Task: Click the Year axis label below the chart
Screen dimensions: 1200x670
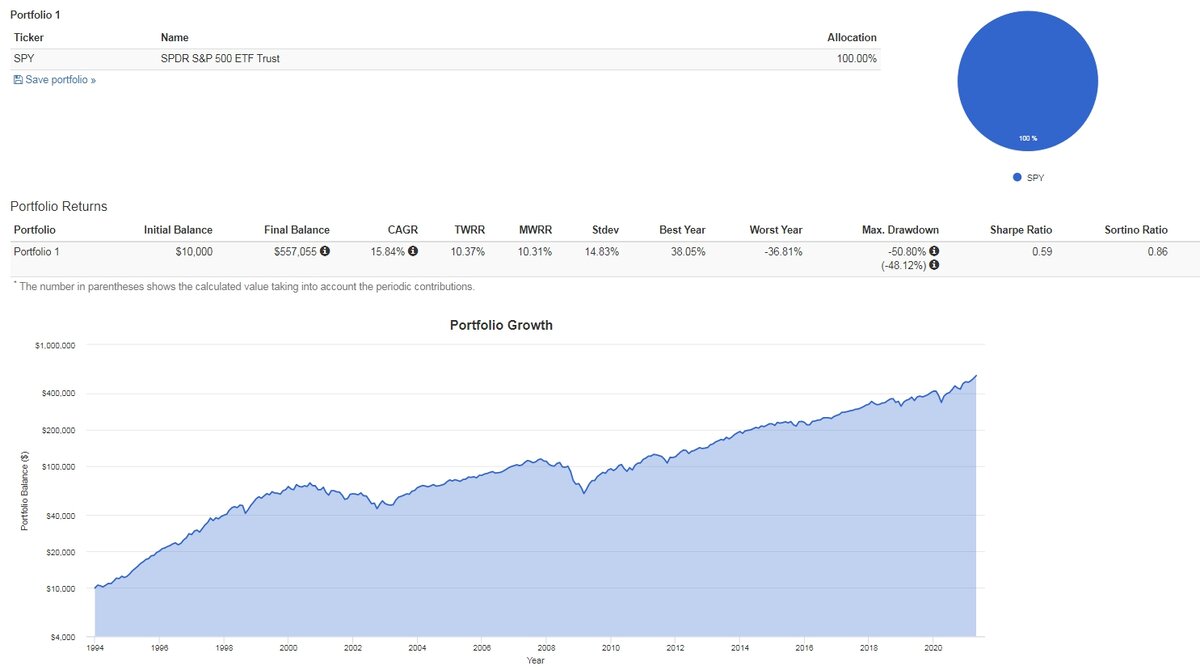Action: pos(536,659)
